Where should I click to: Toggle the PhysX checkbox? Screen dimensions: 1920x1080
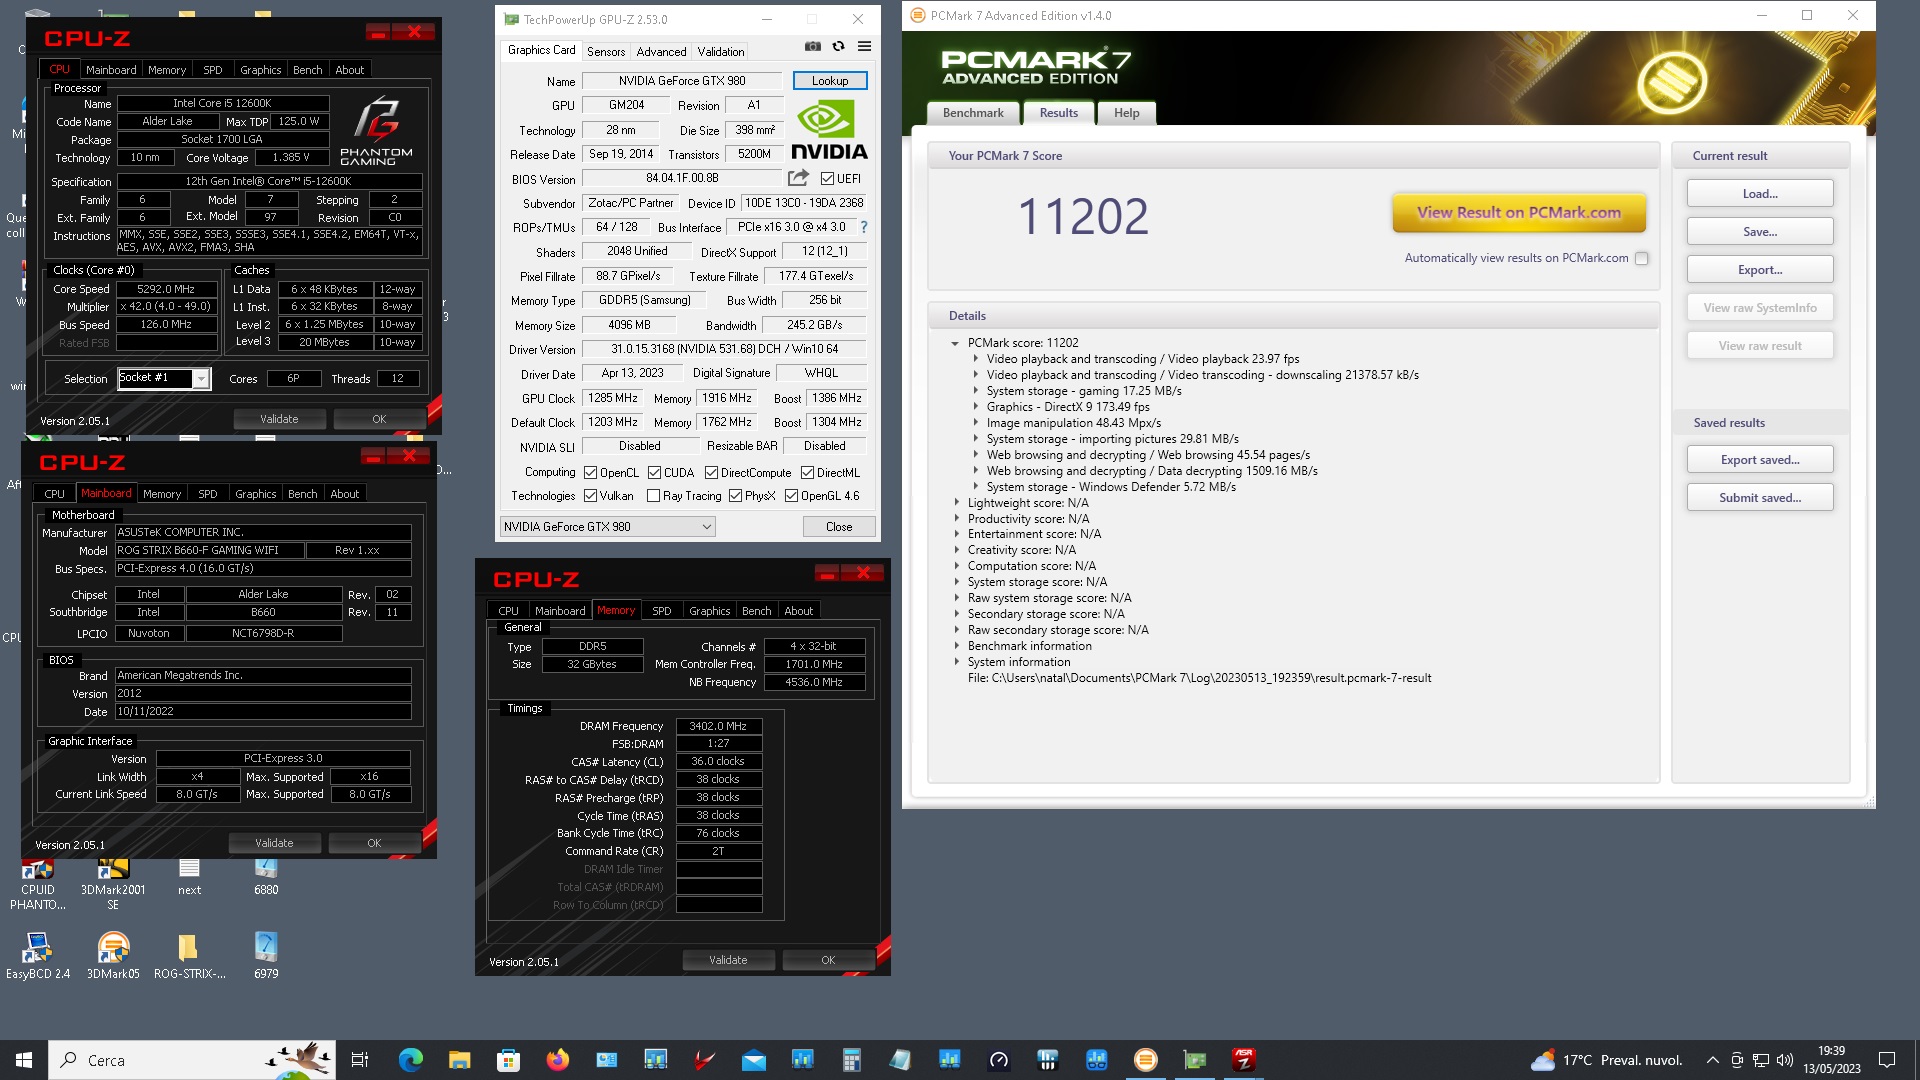(x=735, y=496)
